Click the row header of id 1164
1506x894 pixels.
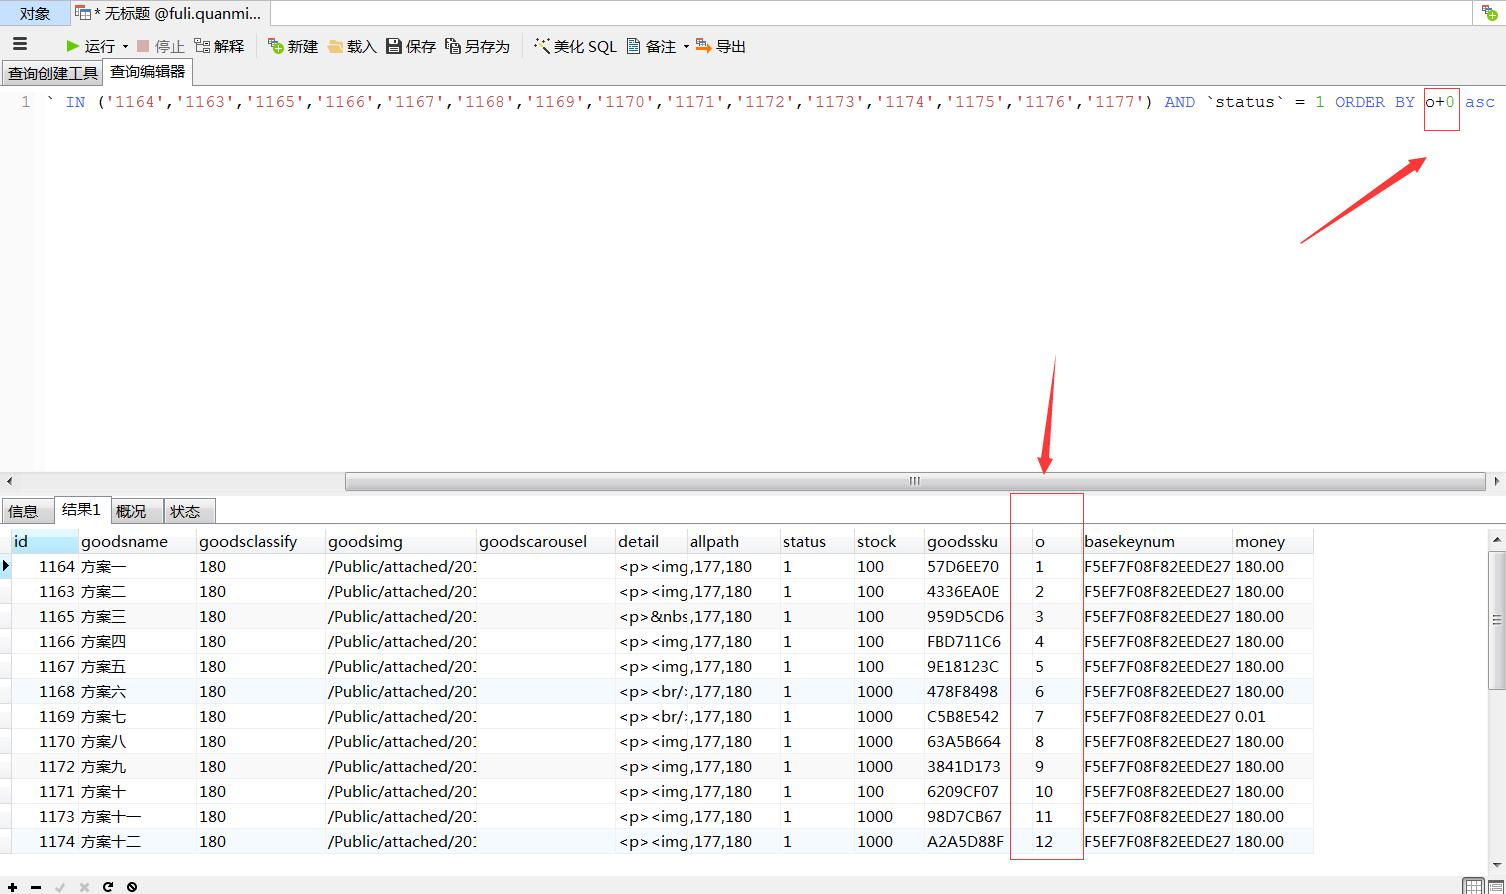point(6,566)
